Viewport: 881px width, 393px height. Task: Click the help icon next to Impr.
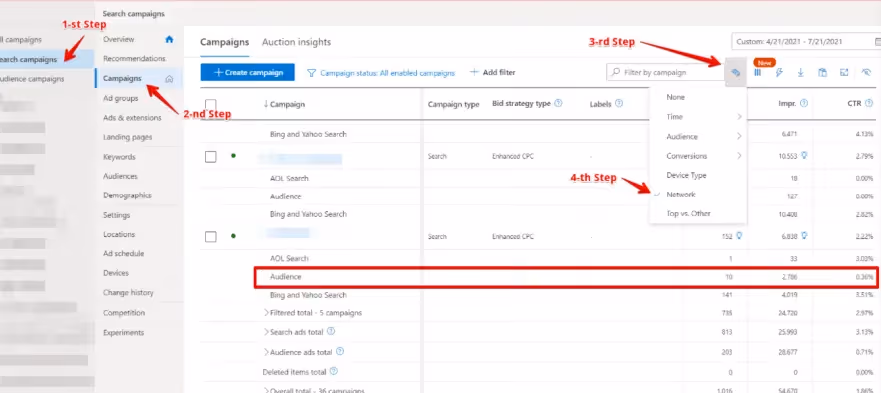coord(804,103)
